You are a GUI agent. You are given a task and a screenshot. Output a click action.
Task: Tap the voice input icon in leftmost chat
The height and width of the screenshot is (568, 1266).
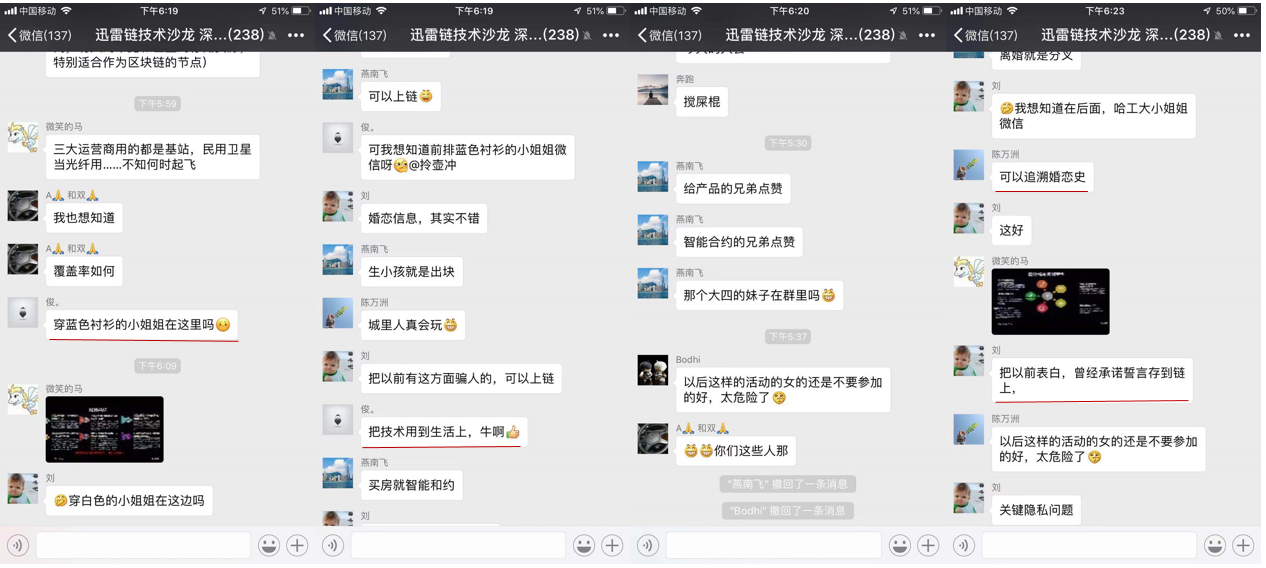click(18, 545)
